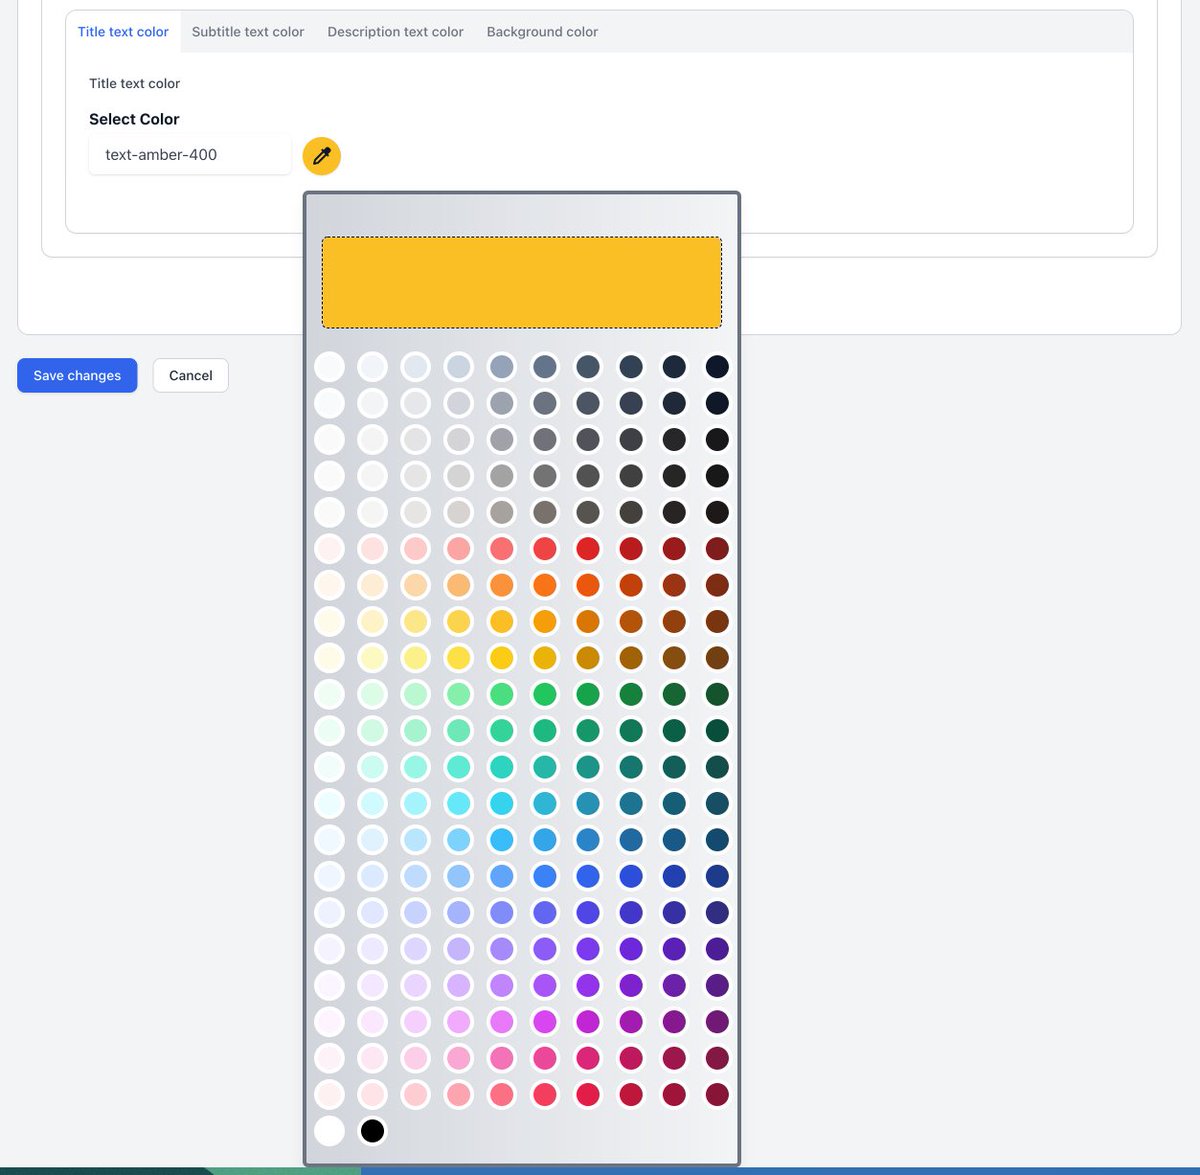This screenshot has height=1175, width=1200.
Task: Select the lightest swatch in the red row
Action: (x=329, y=549)
